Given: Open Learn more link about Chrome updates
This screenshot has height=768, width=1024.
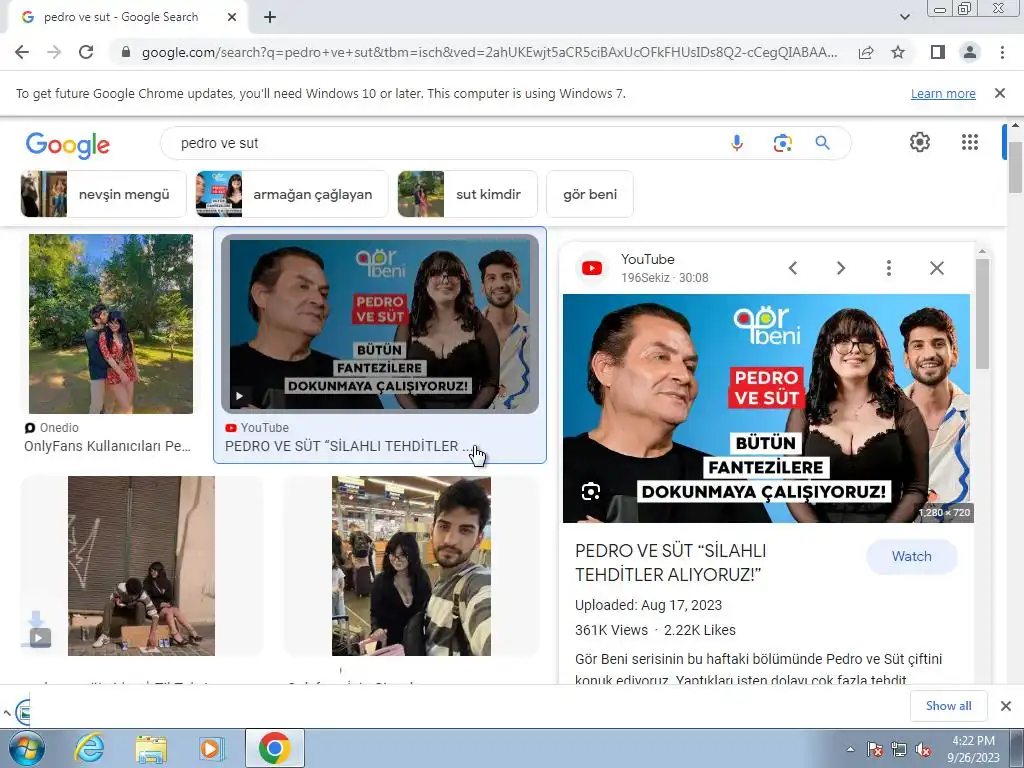Looking at the screenshot, I should click(943, 93).
